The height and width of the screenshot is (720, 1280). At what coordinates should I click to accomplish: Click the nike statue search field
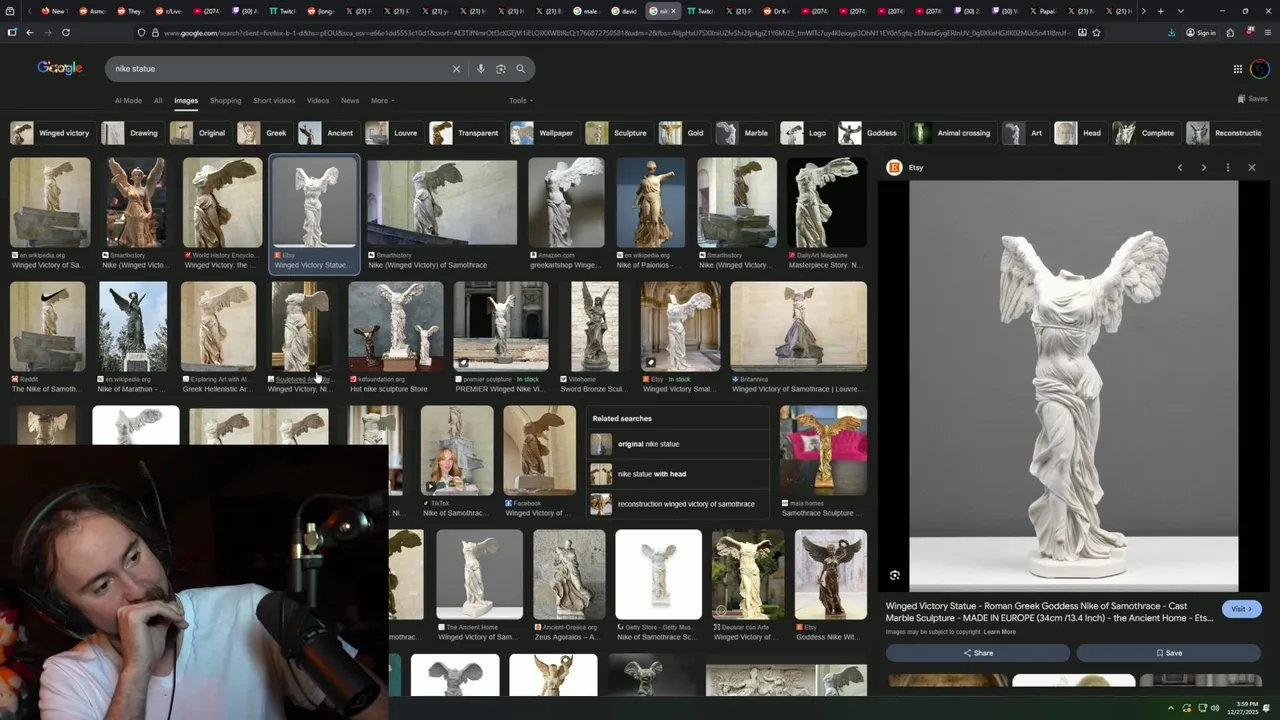[x=280, y=69]
